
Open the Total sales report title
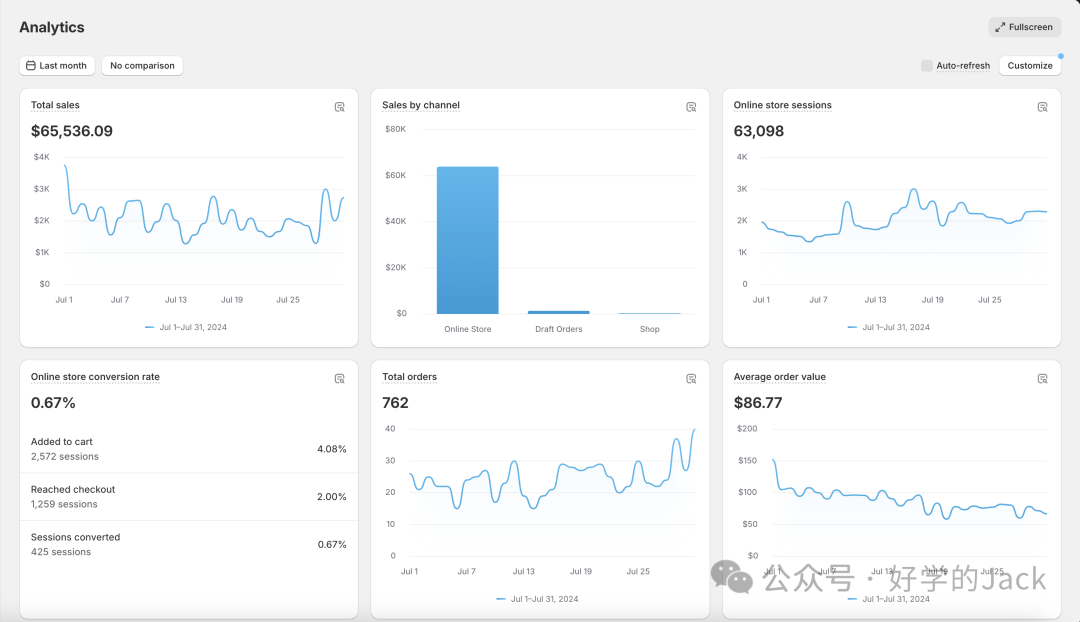point(55,105)
